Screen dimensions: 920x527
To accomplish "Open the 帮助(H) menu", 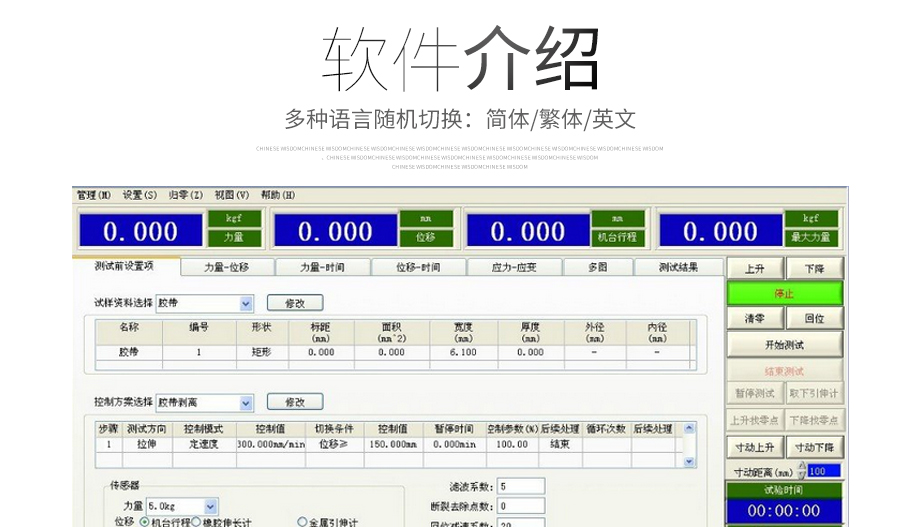I will [x=278, y=195].
